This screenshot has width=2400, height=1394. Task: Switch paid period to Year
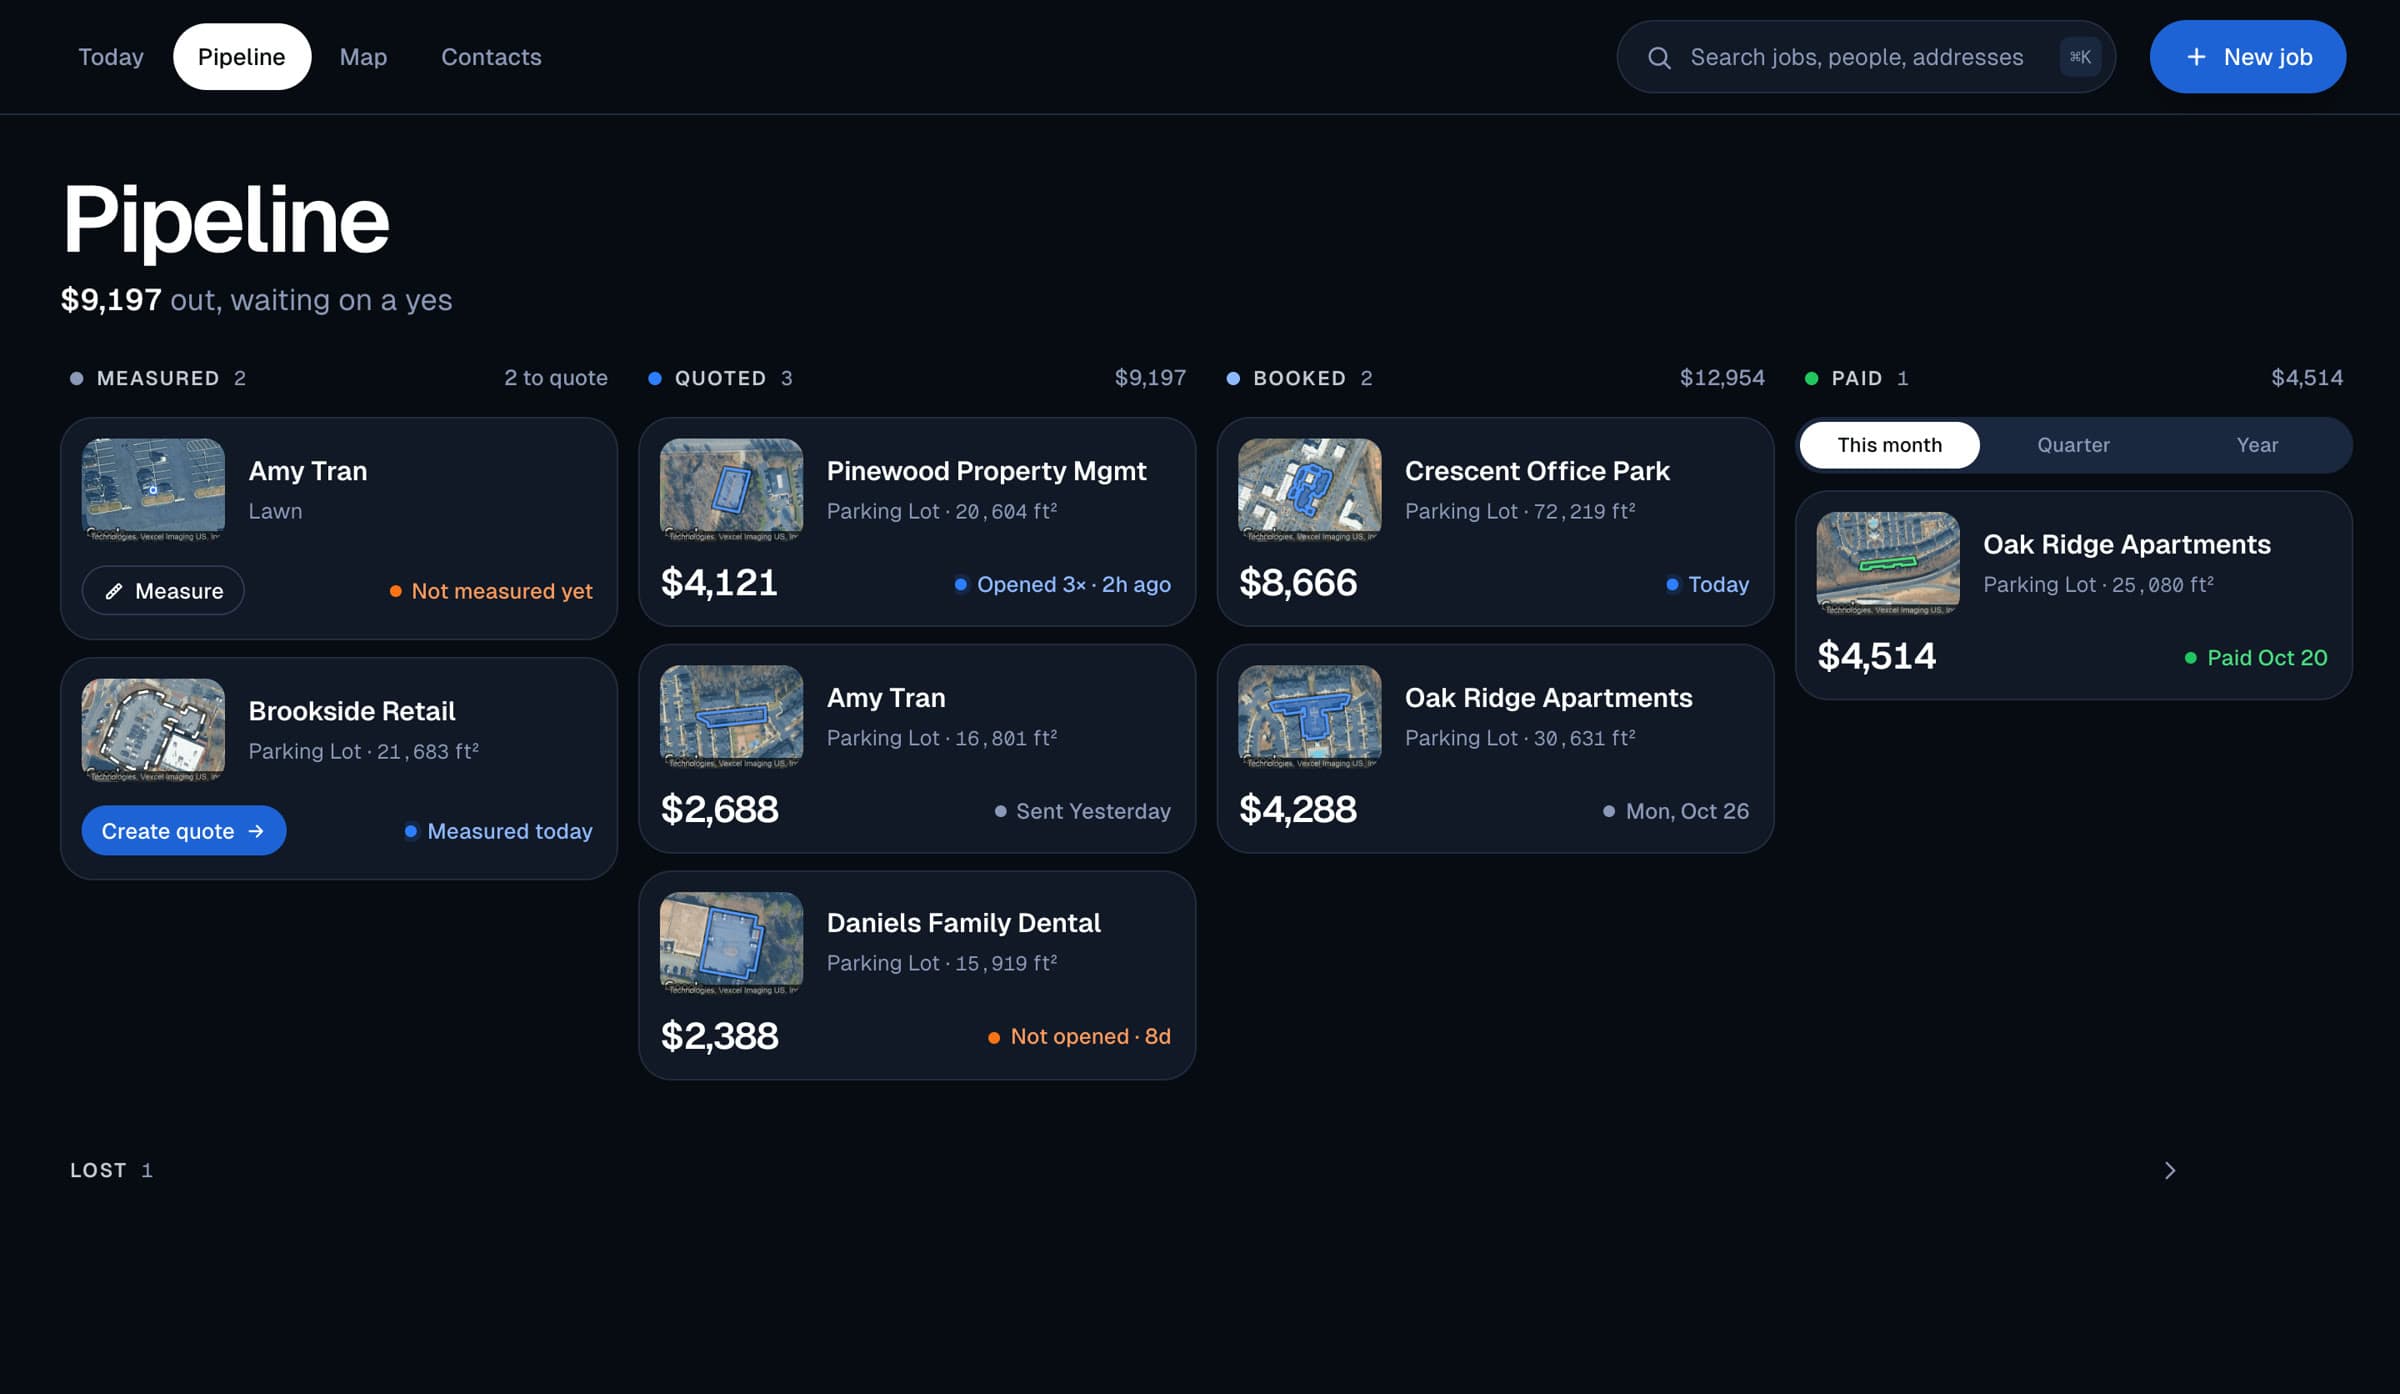point(2257,445)
